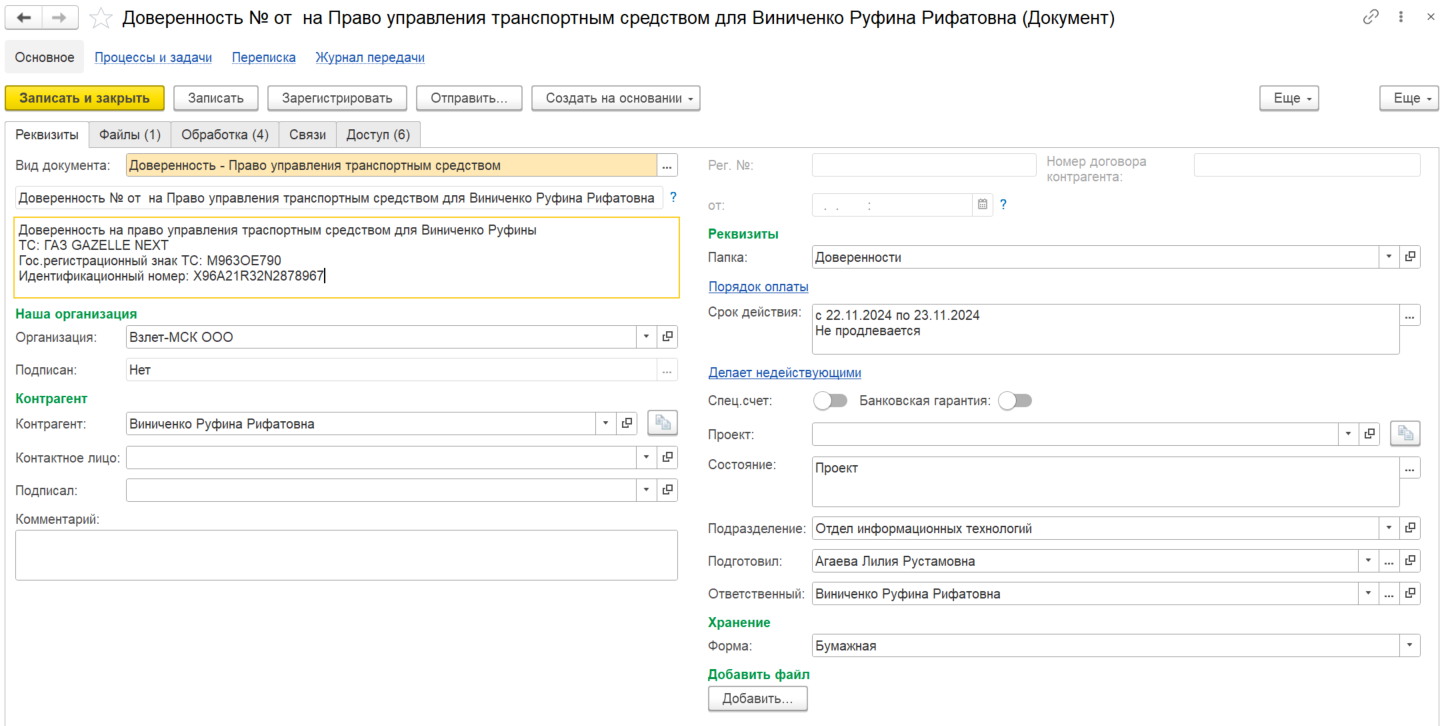Open the Делает недействующими link

pyautogui.click(x=785, y=373)
